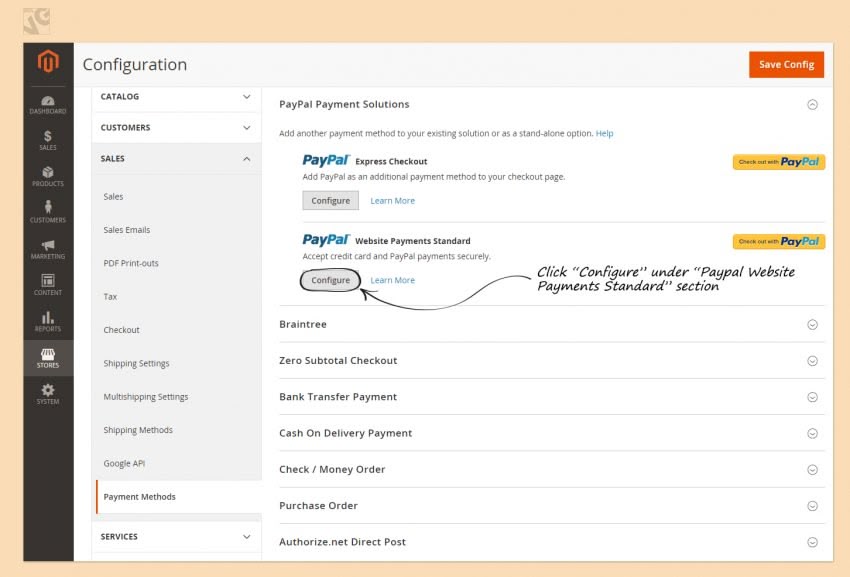
Task: Click 'Accept credit card and PayPal payments securely.' text
Action: click(x=396, y=257)
